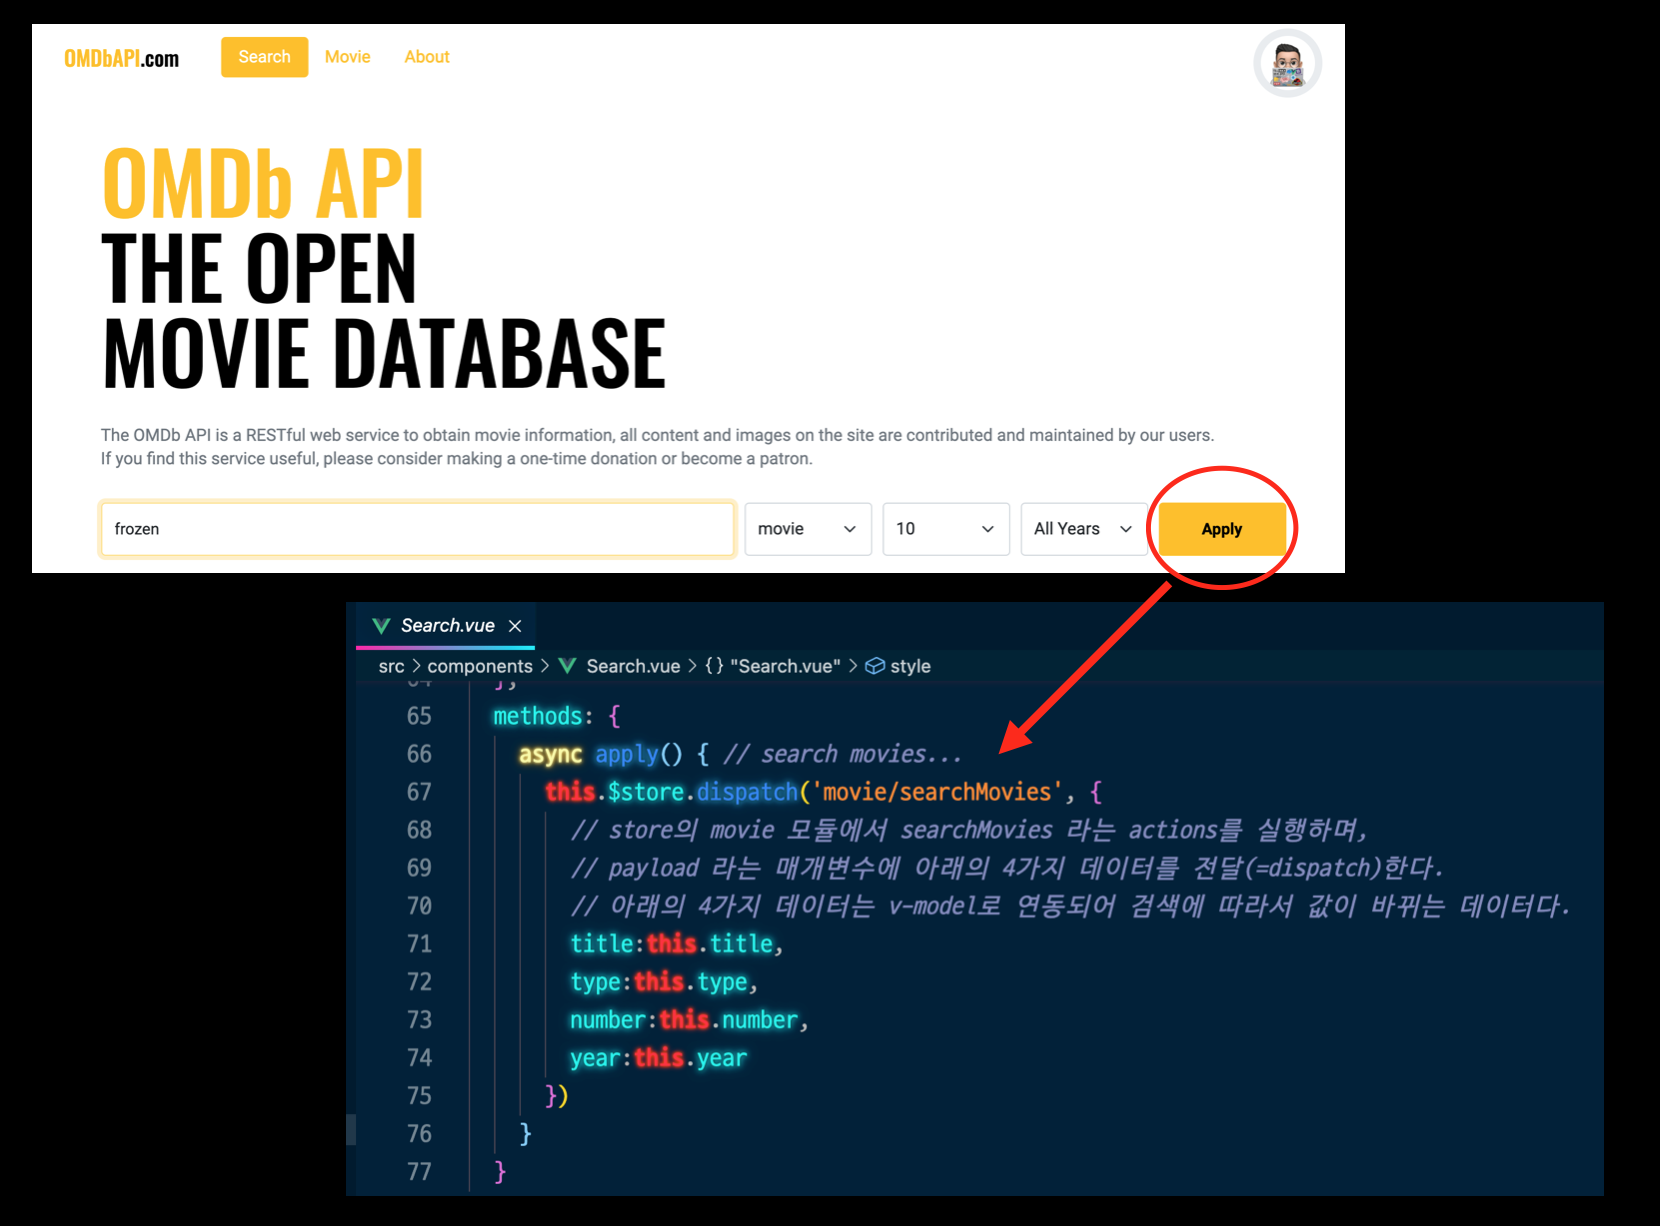
Task: Click the Vue file icon in tab
Action: pyautogui.click(x=381, y=626)
